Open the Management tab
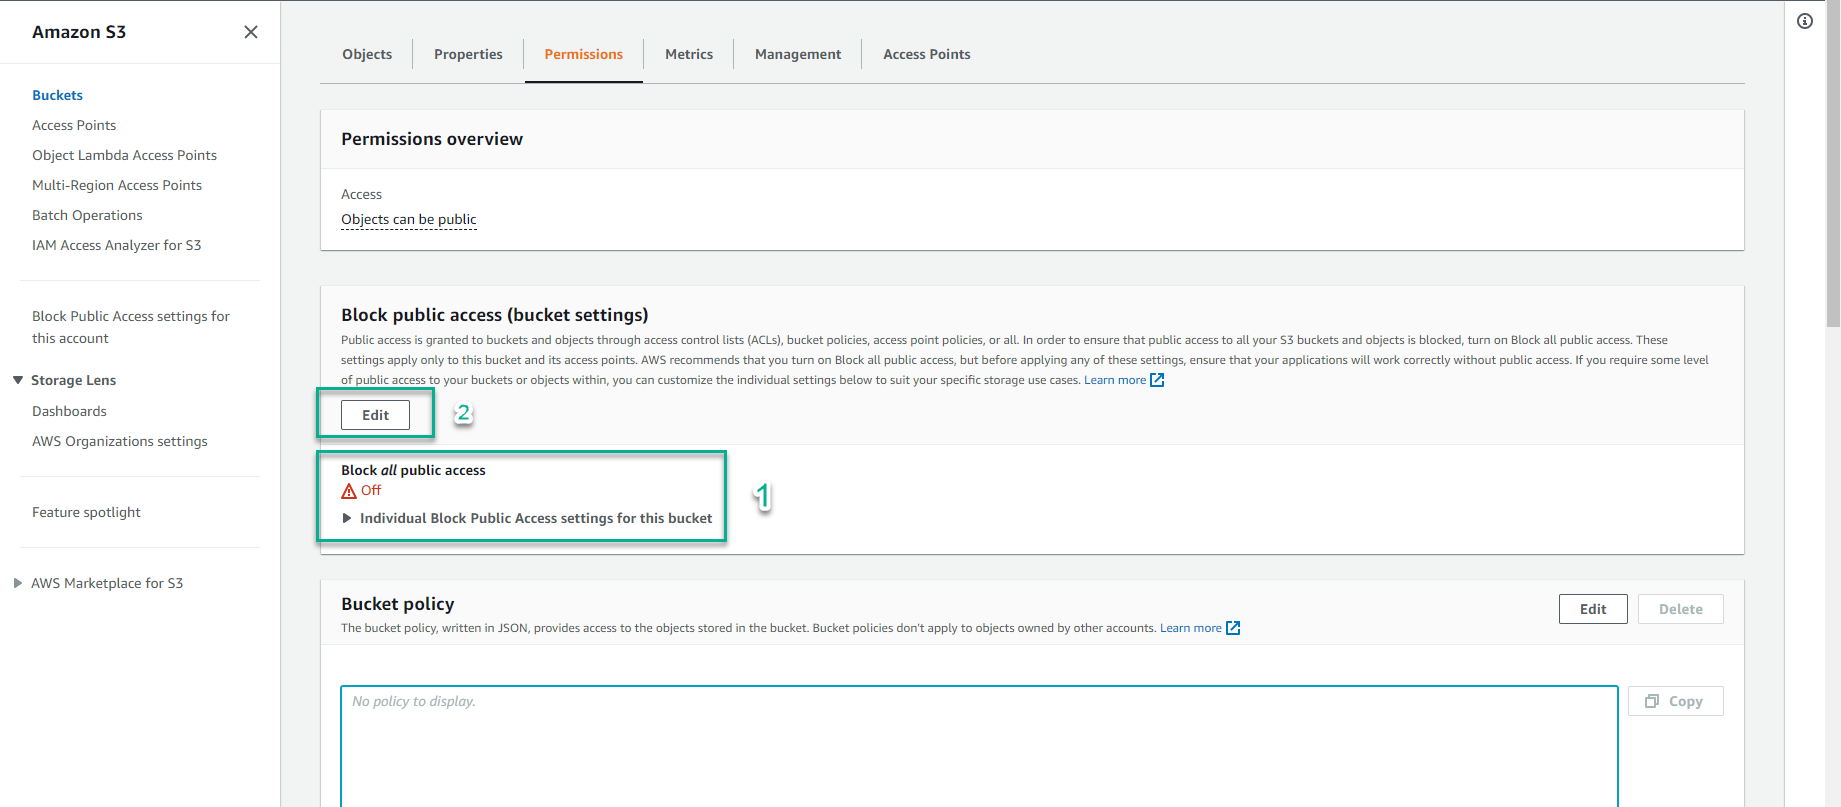 pos(798,54)
